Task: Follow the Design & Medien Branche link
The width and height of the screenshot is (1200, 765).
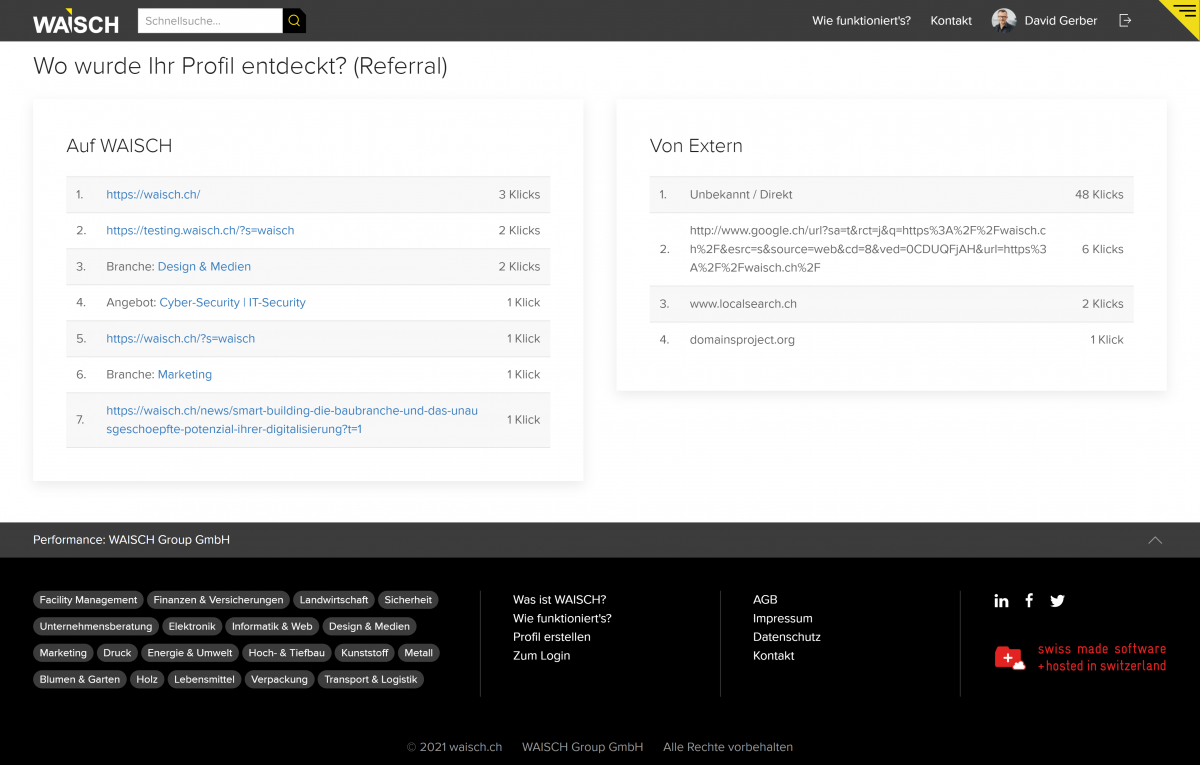Action: 204,267
